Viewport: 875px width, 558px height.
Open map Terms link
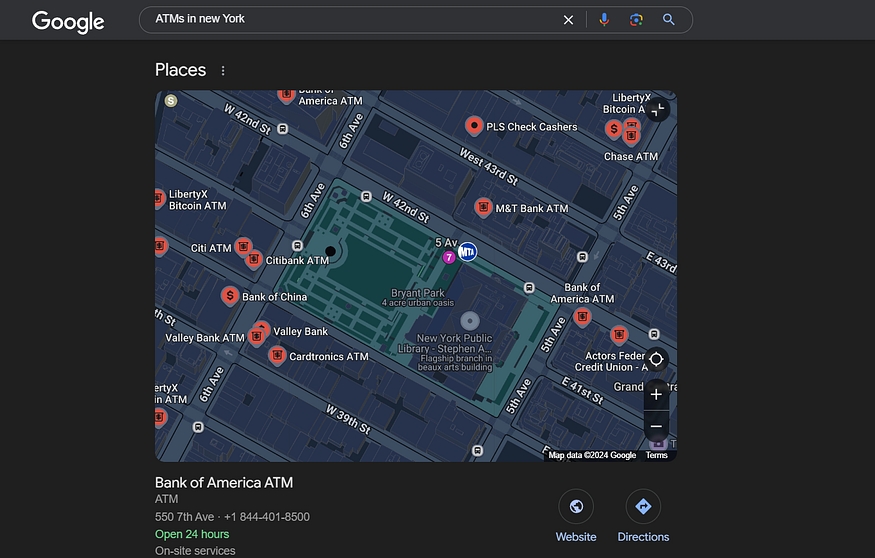click(656, 455)
